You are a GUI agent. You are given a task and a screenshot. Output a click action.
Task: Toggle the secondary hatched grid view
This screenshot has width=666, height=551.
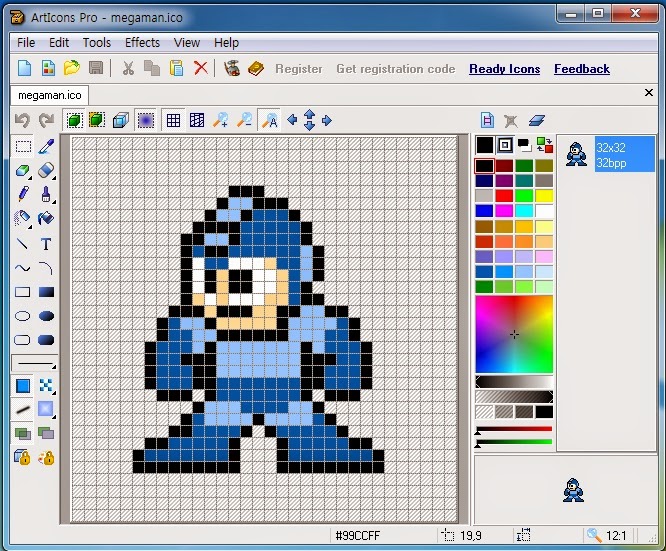[197, 121]
